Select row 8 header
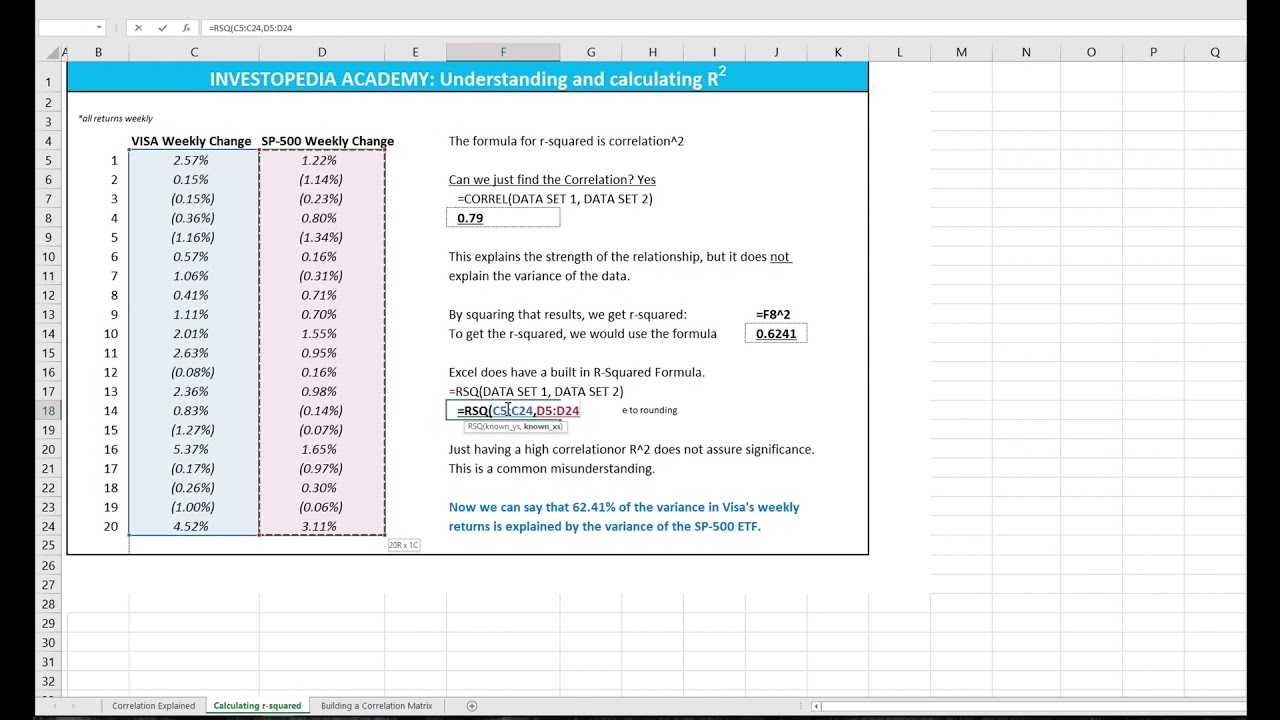 48,218
